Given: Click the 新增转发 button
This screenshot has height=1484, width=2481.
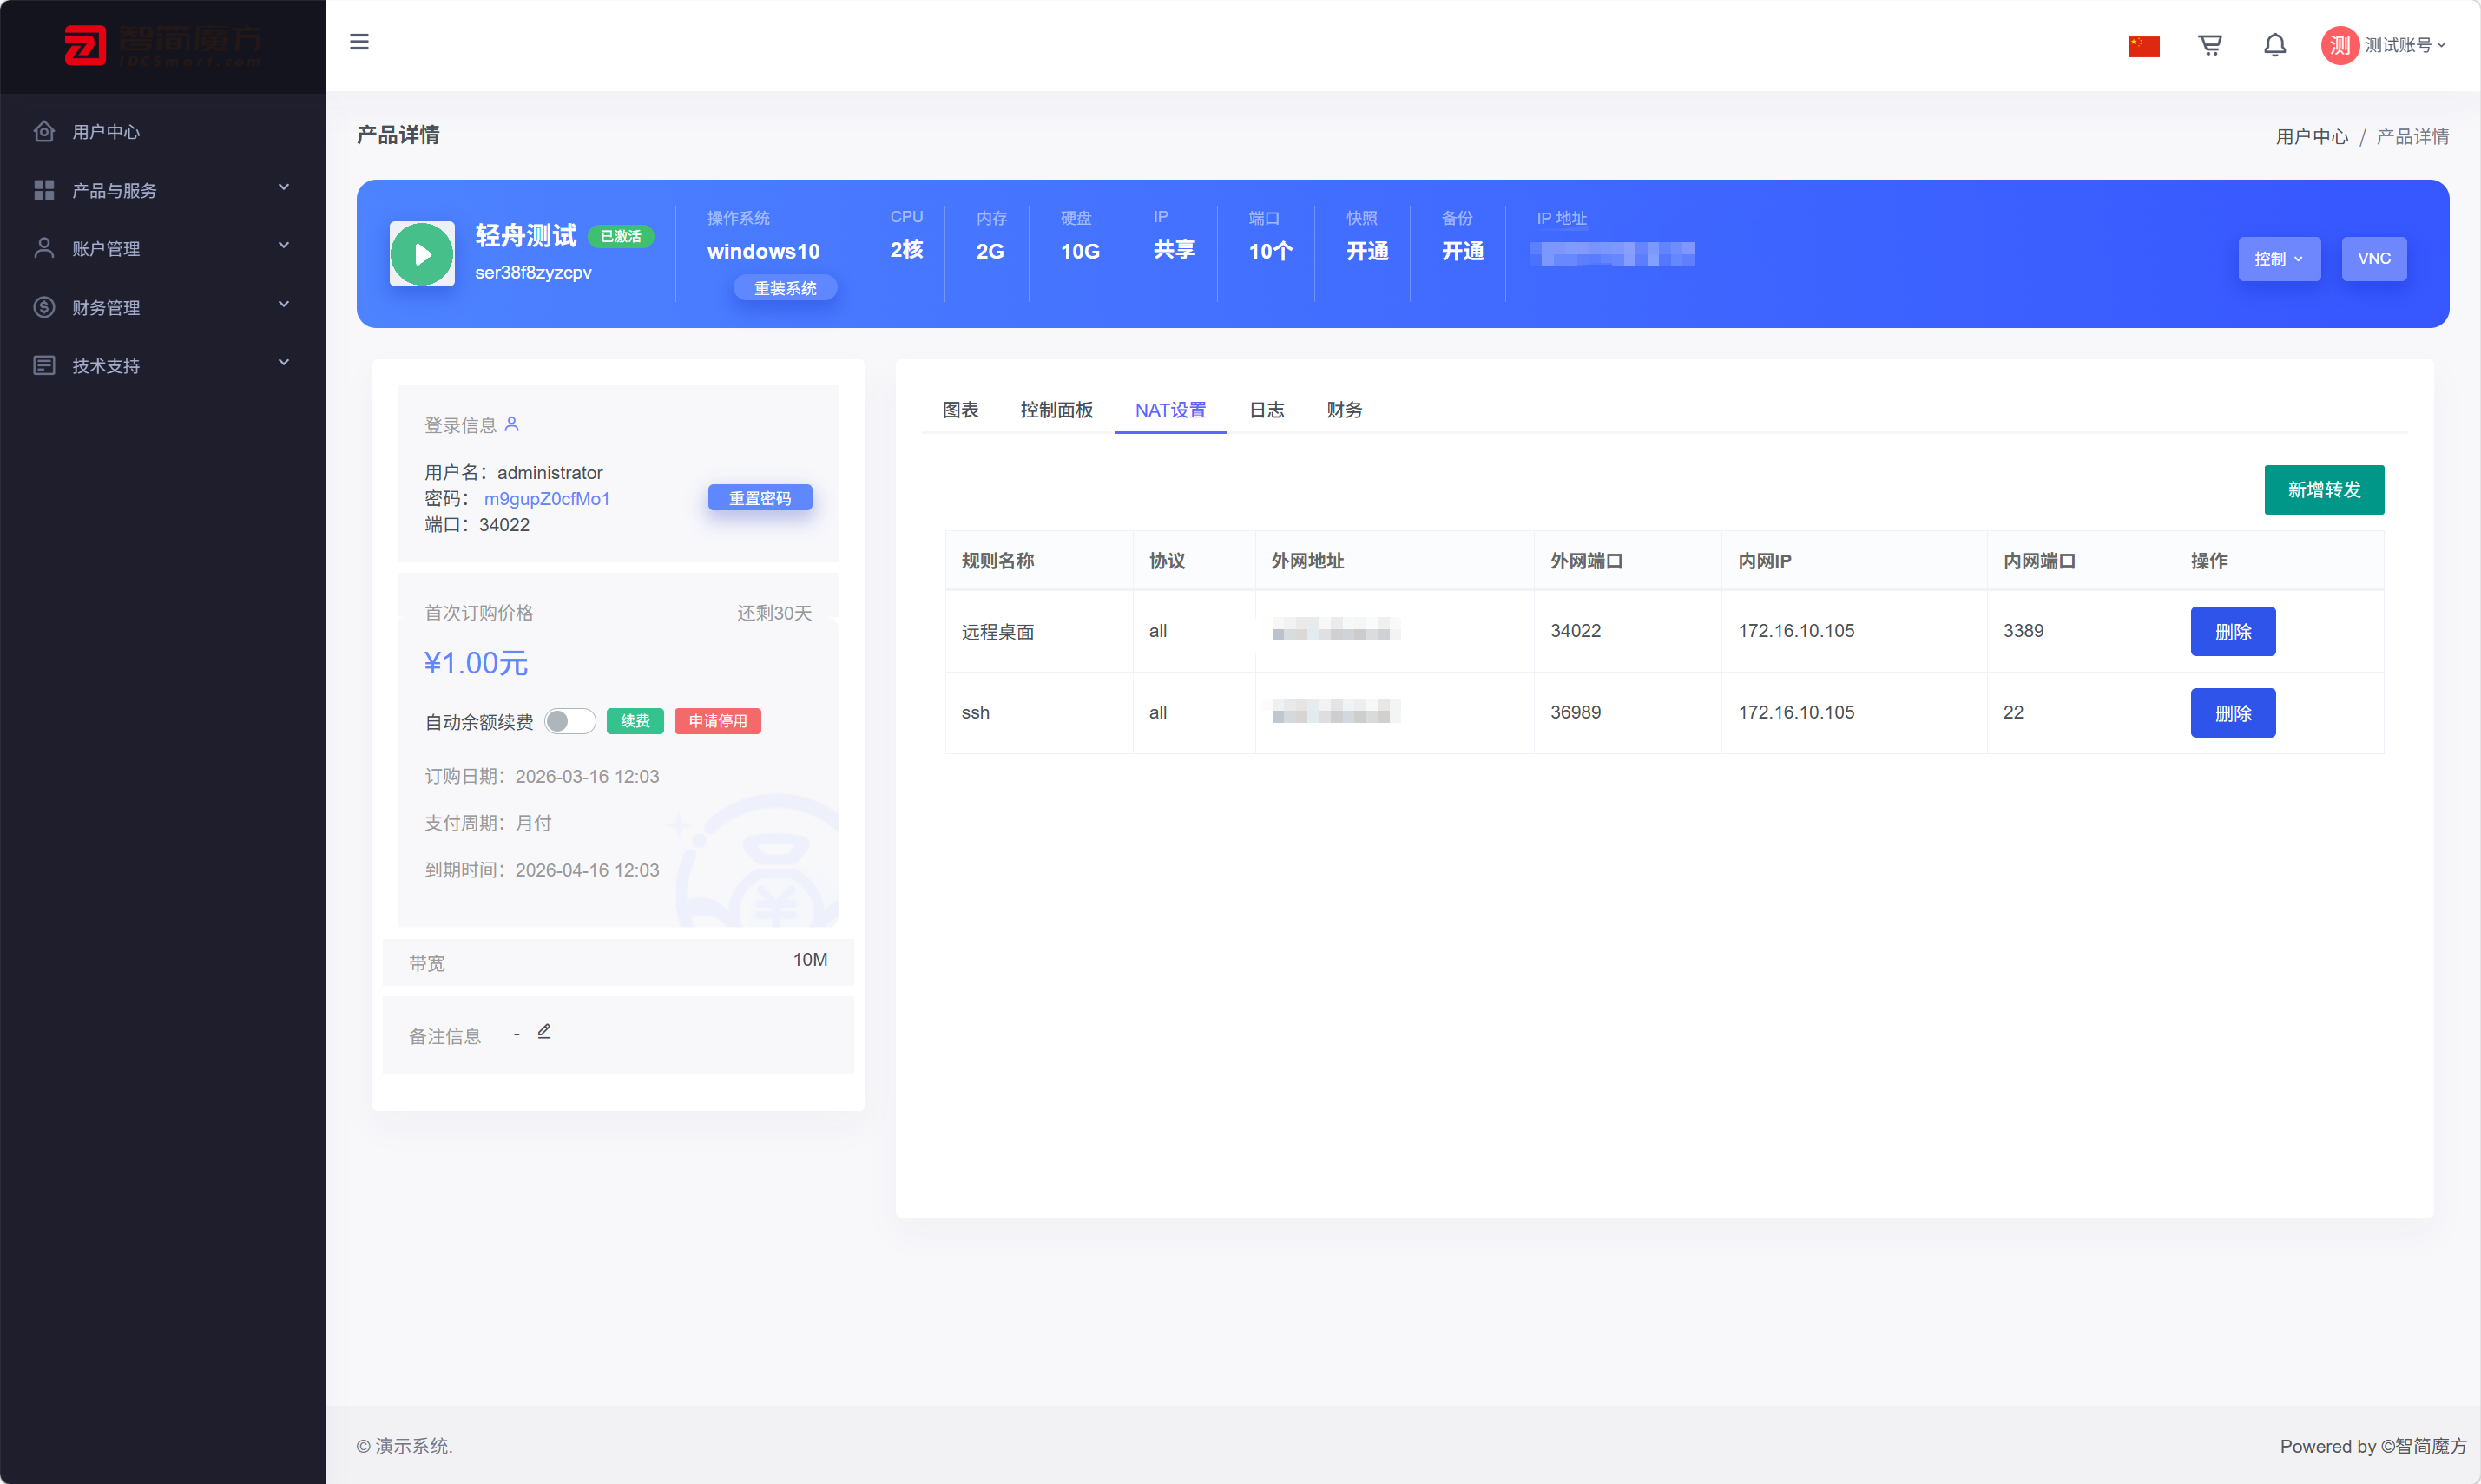Looking at the screenshot, I should click(x=2323, y=490).
